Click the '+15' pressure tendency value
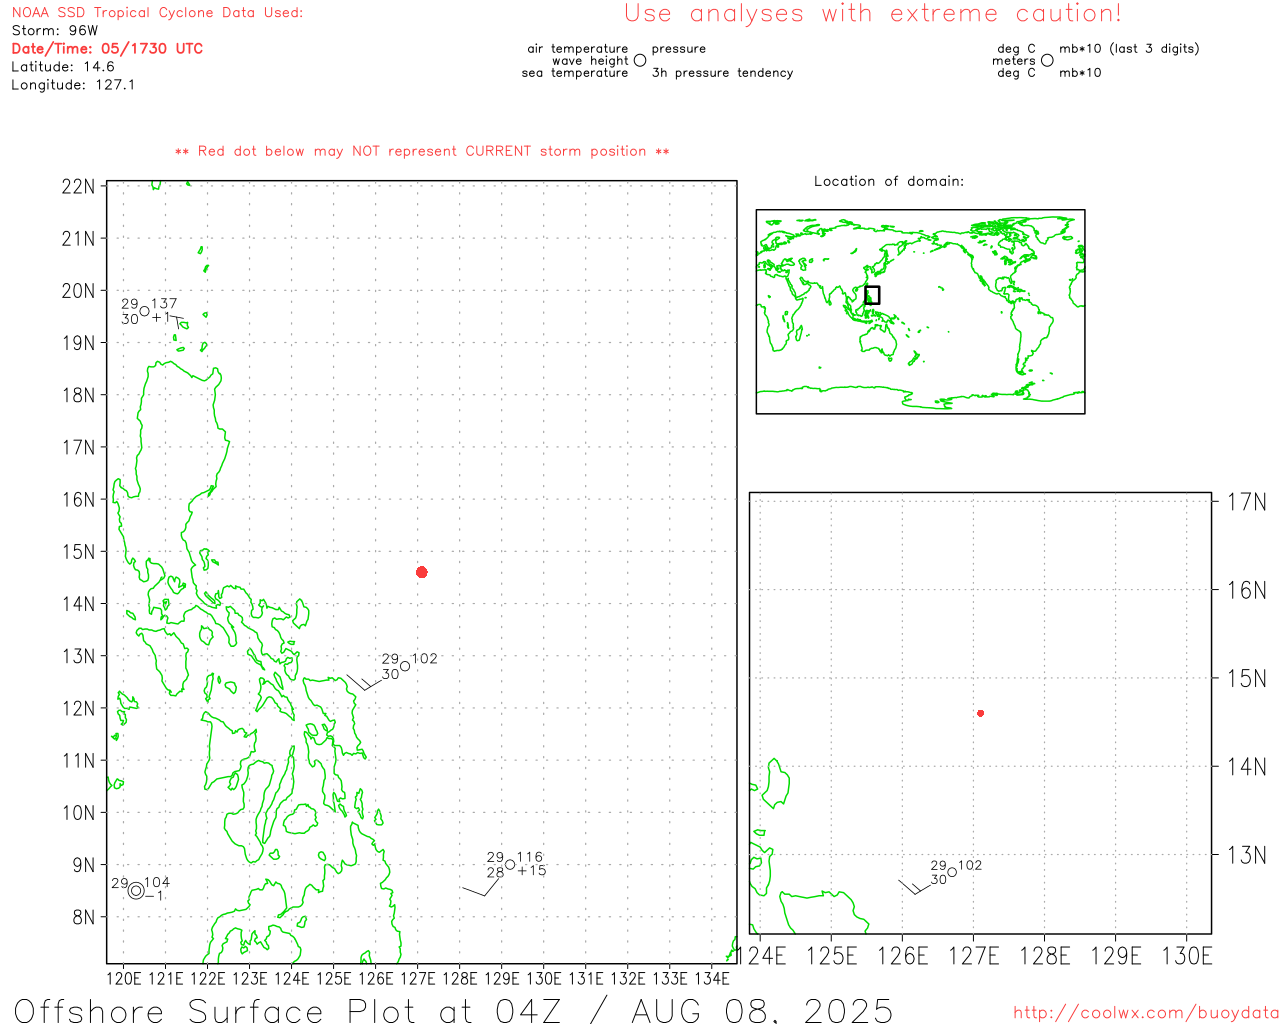 point(532,871)
